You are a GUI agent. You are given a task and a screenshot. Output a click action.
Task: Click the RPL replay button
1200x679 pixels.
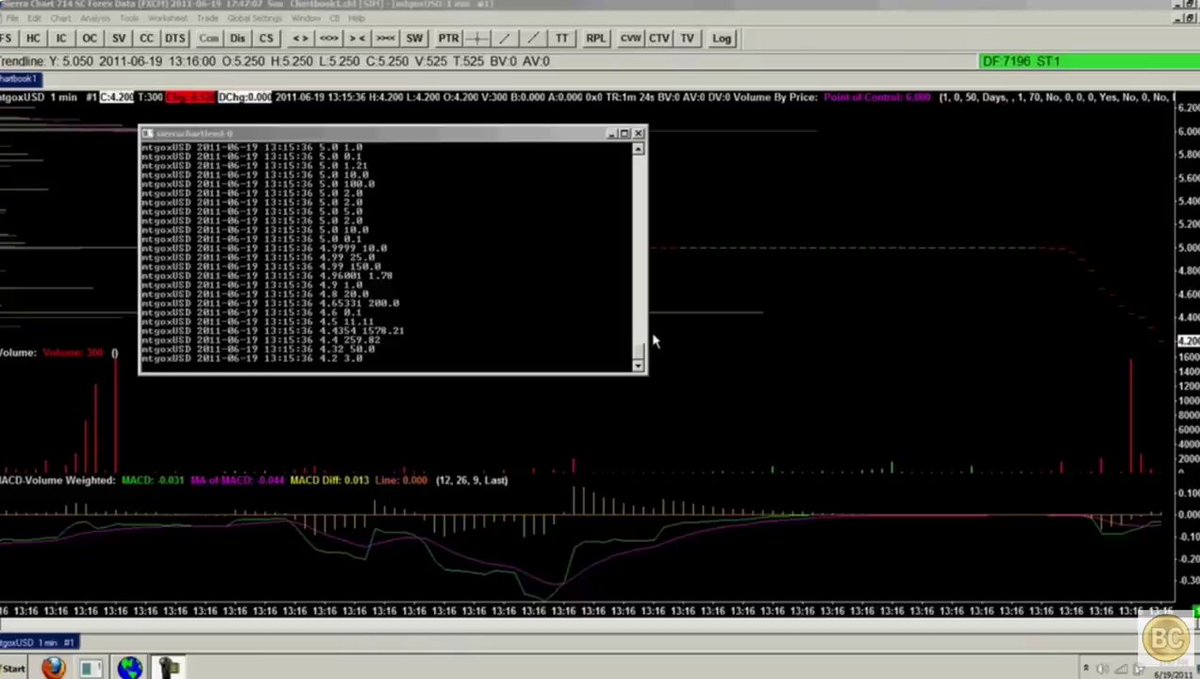(x=596, y=38)
